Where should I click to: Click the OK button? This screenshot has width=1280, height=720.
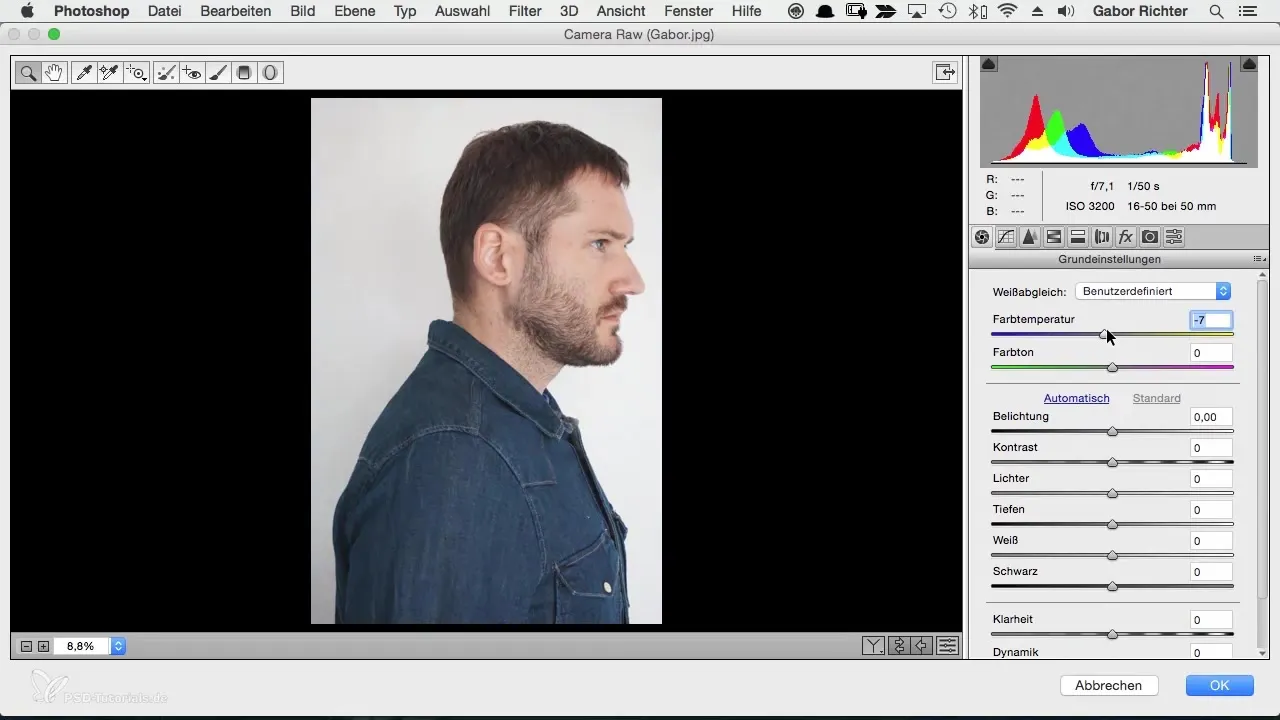tap(1219, 685)
